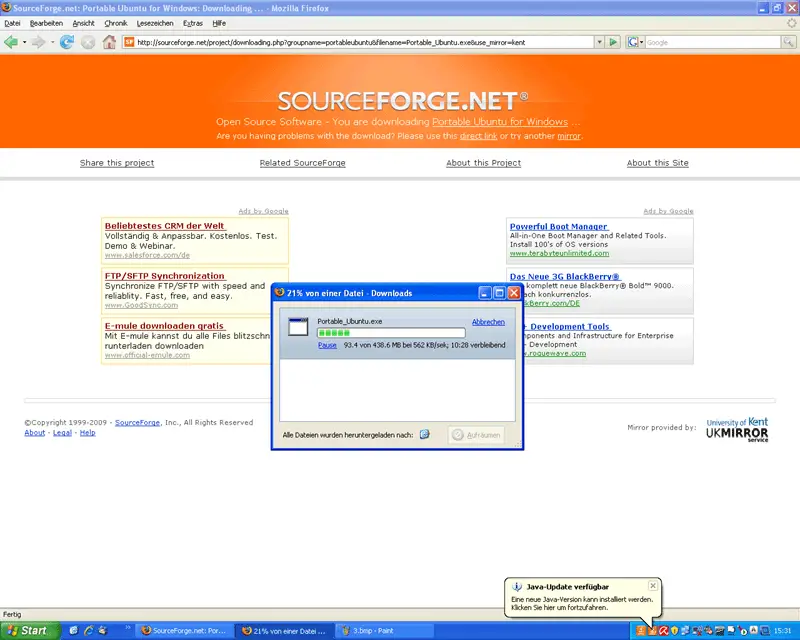Open the search engine selector dropdown arrow
Image resolution: width=800 pixels, height=640 pixels.
641,42
